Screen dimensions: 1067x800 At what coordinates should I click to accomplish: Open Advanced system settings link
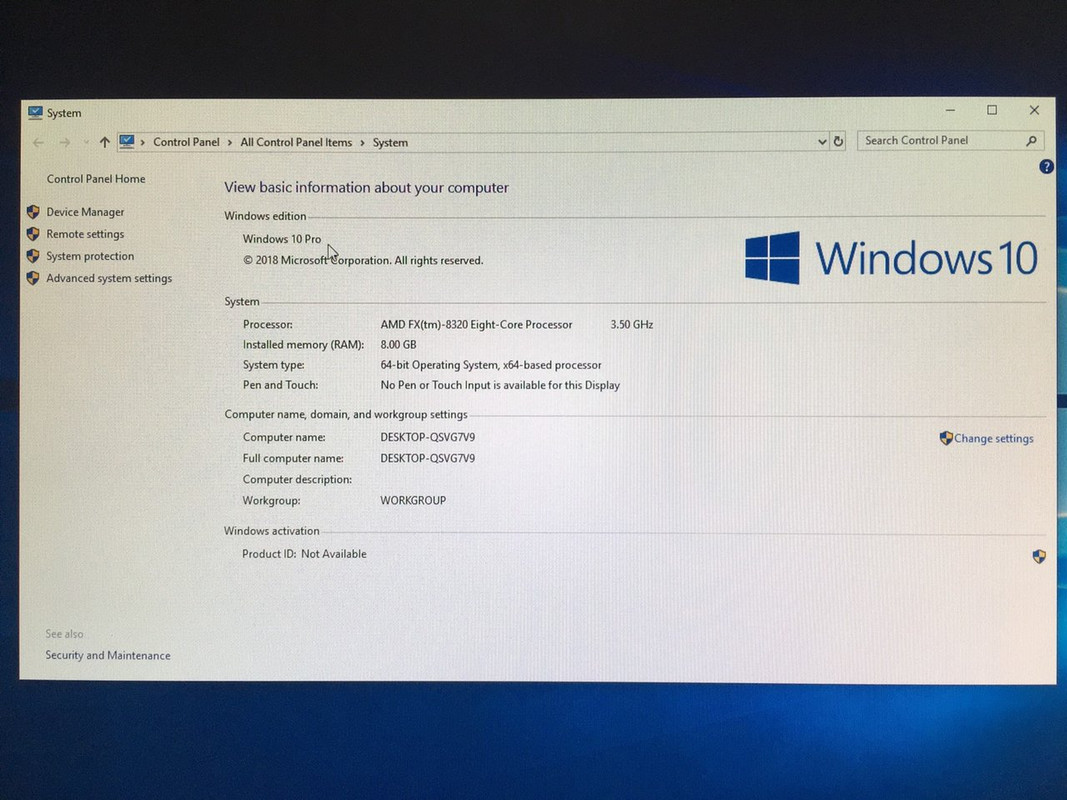(x=109, y=278)
